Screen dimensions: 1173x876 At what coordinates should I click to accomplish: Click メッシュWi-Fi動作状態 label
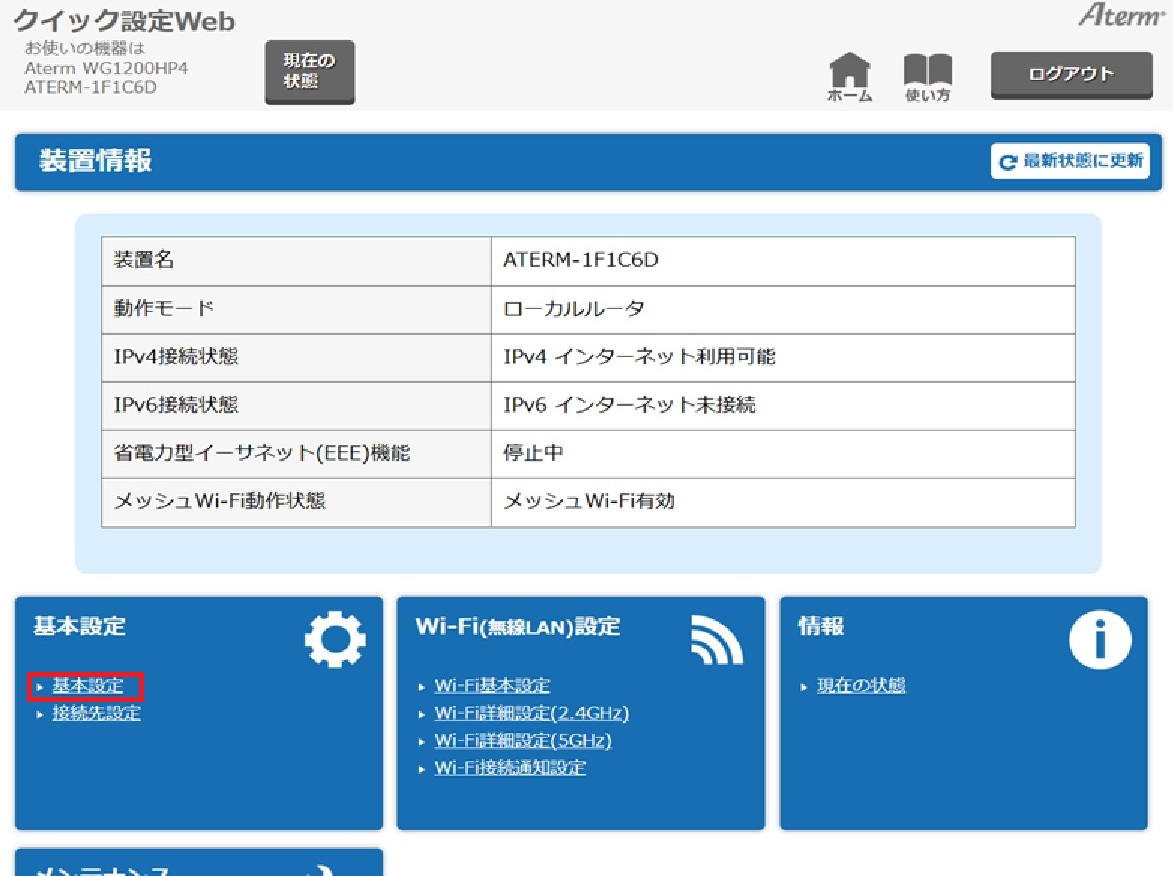[x=219, y=500]
